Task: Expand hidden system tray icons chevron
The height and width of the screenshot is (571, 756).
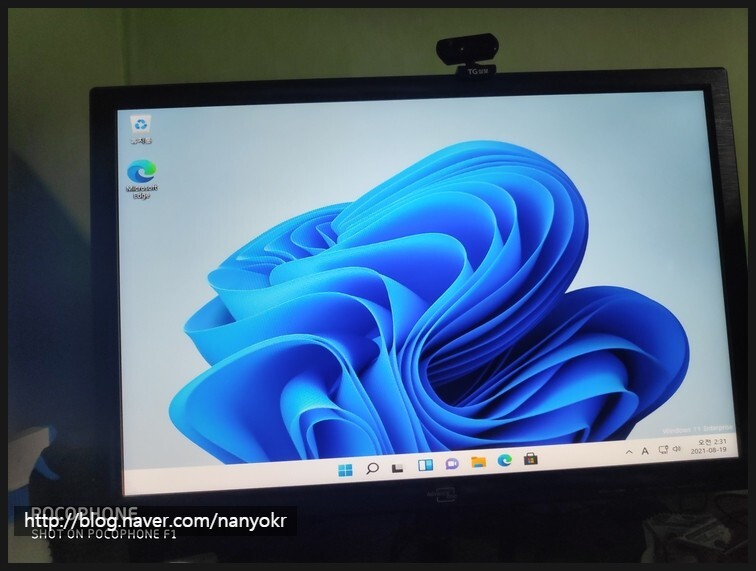Action: 629,452
